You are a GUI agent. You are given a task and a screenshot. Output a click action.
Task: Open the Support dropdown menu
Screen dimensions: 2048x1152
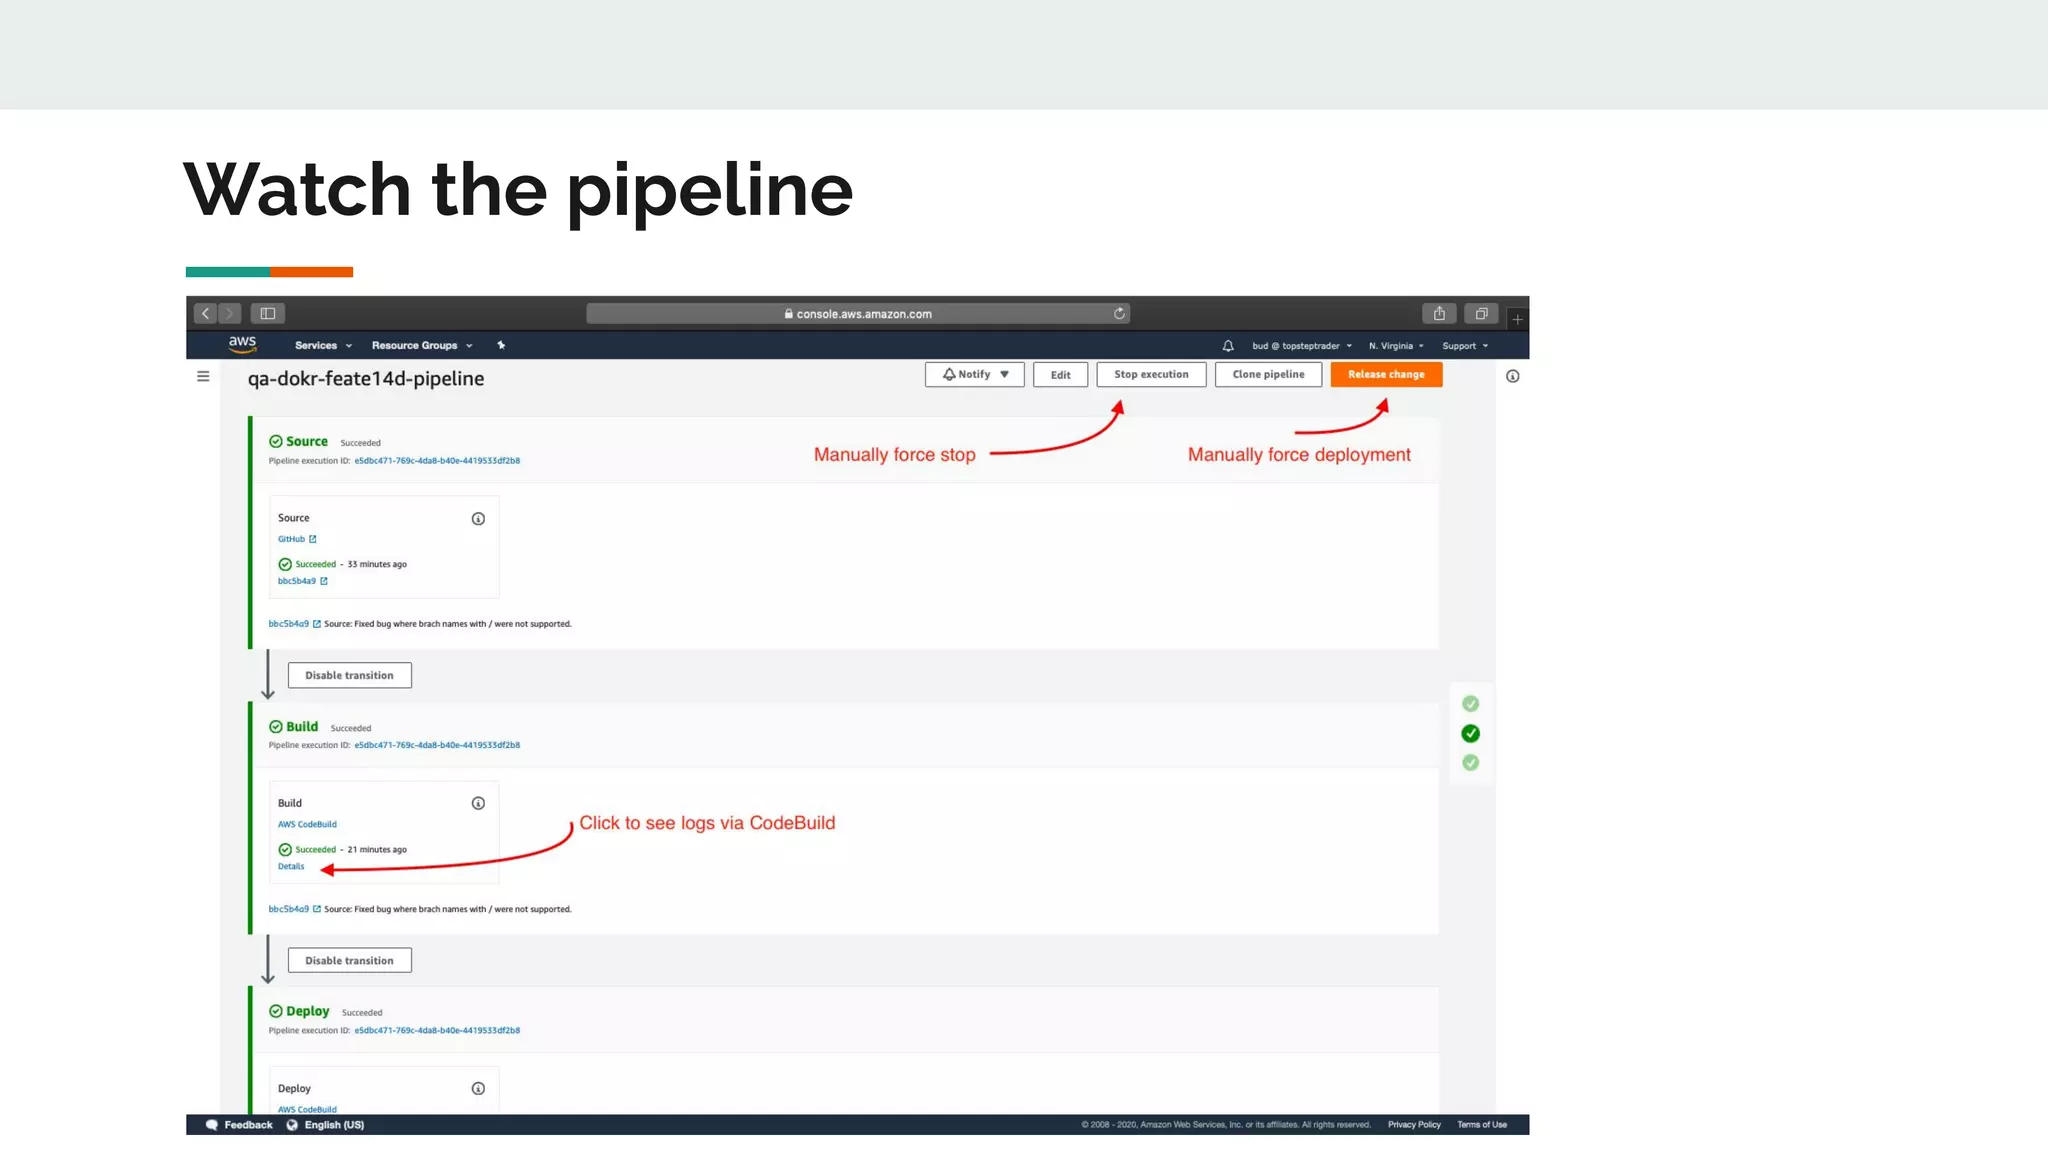point(1465,346)
